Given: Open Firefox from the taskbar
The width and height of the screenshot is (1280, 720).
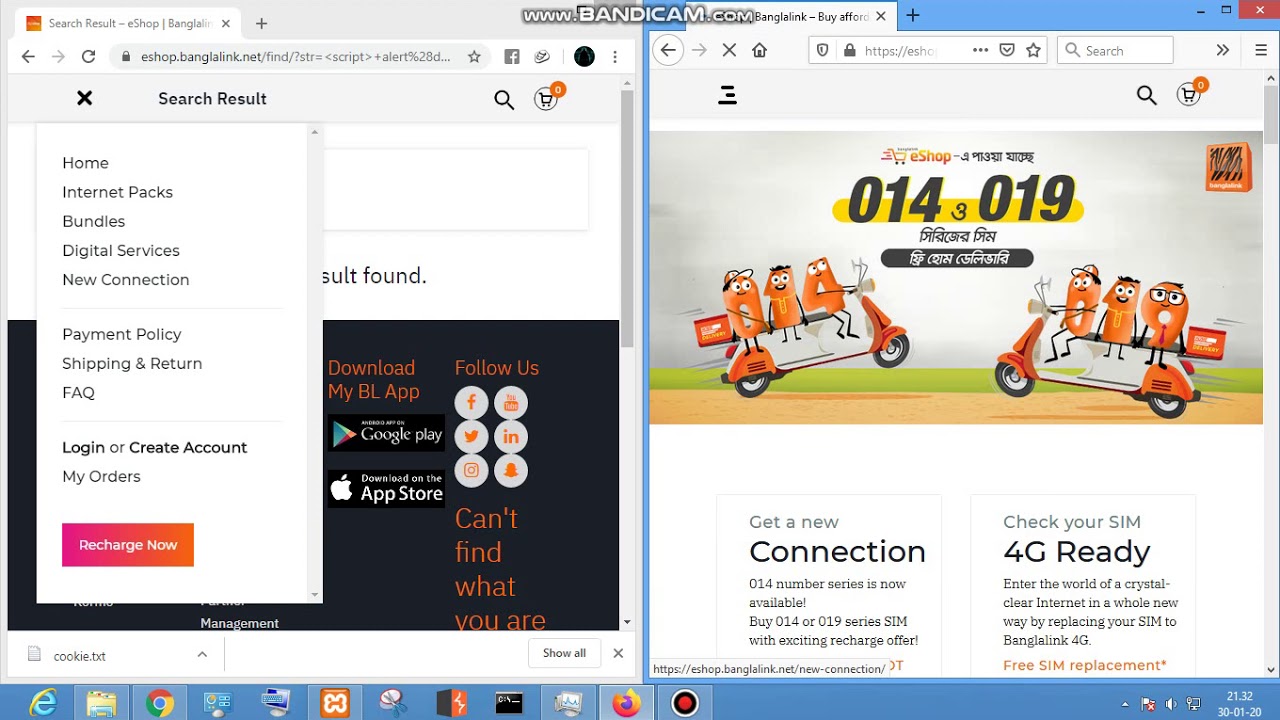Looking at the screenshot, I should tap(627, 704).
